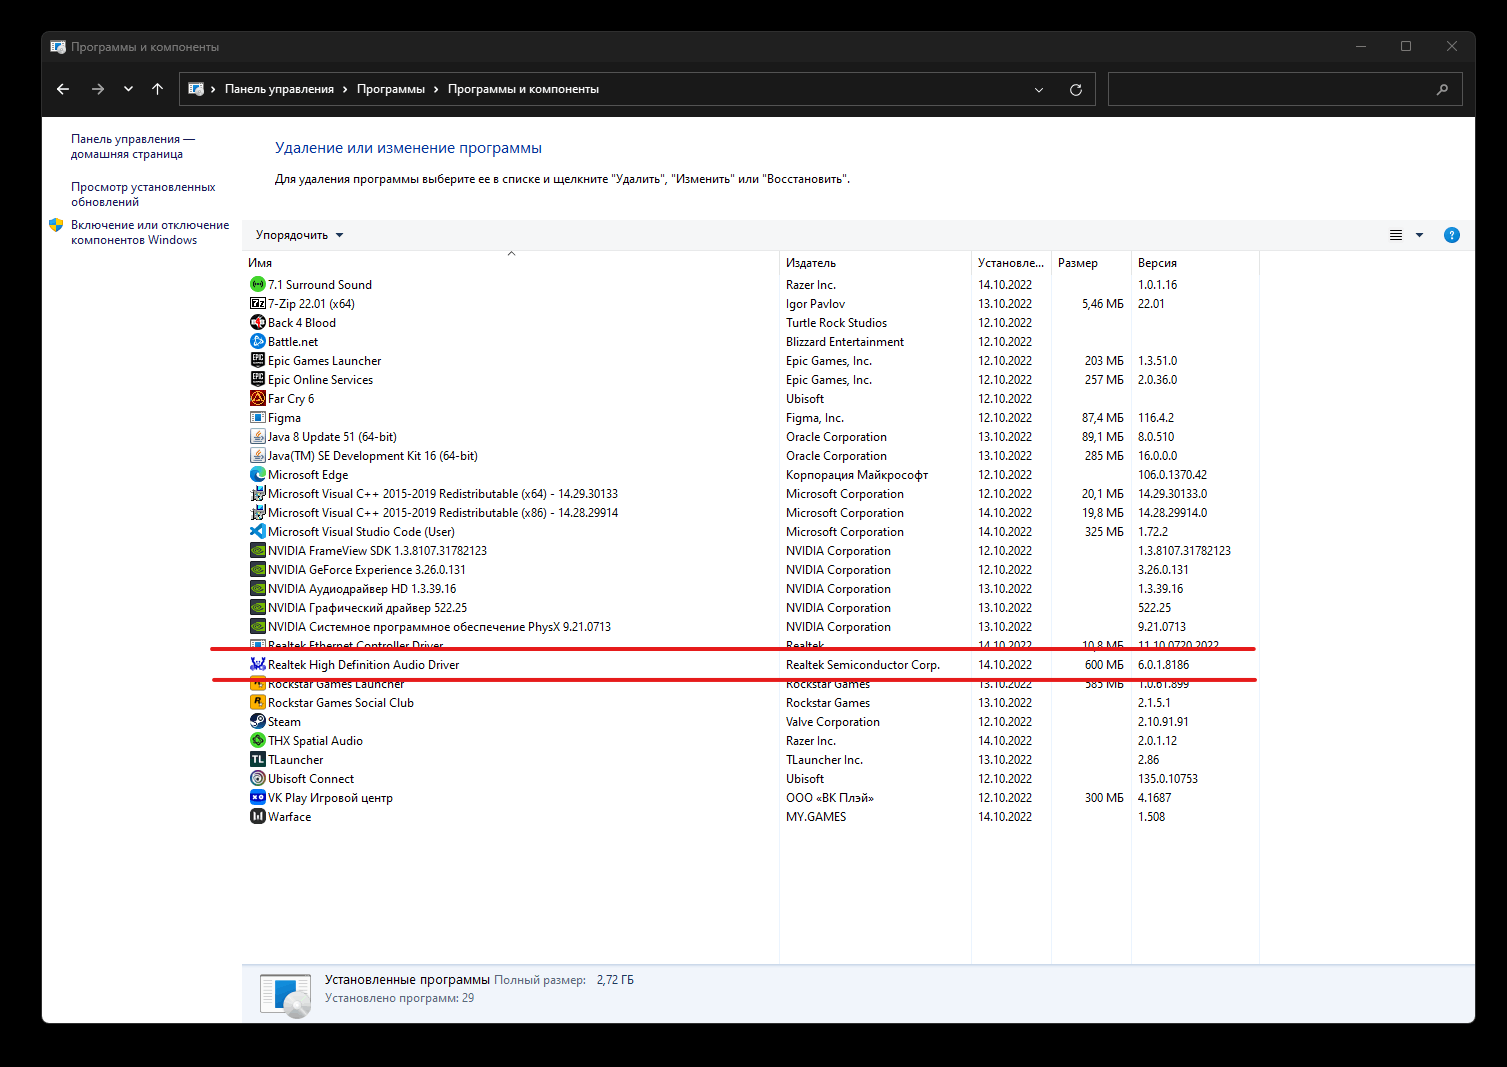Refresh the address bar location

click(x=1076, y=89)
